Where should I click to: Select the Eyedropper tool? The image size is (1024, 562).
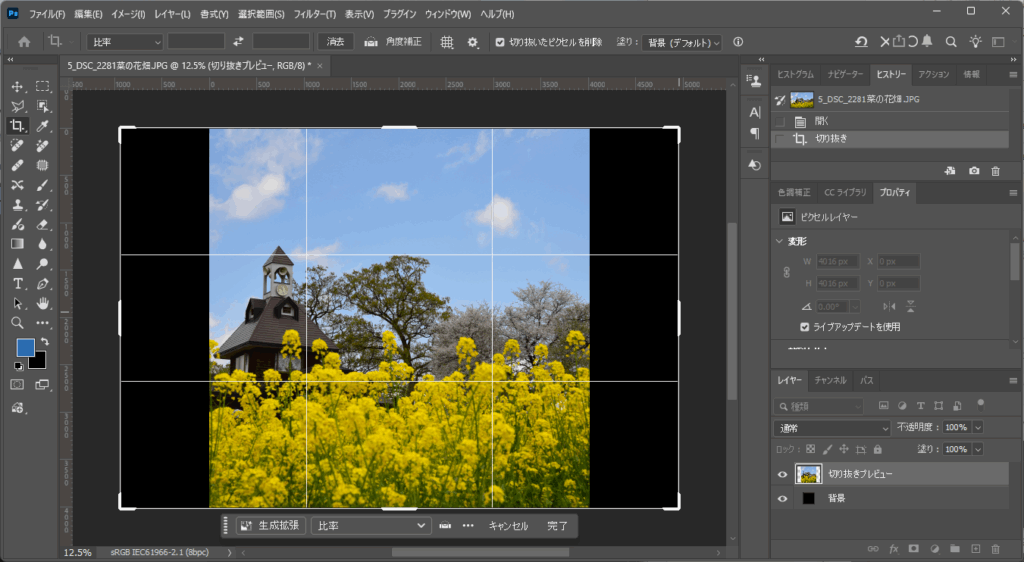[x=43, y=126]
